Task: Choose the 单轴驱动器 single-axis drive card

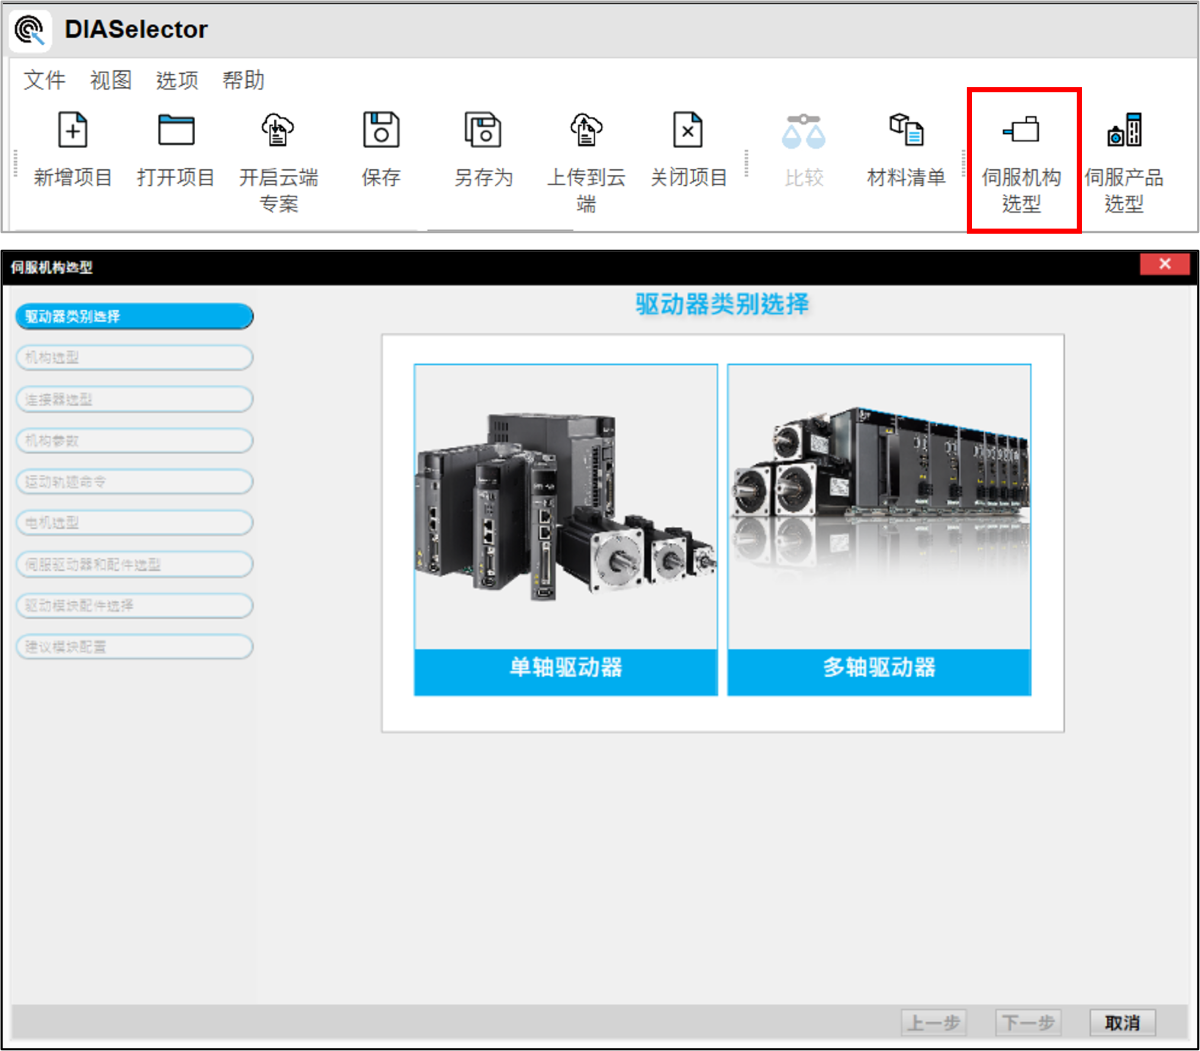Action: coord(566,530)
